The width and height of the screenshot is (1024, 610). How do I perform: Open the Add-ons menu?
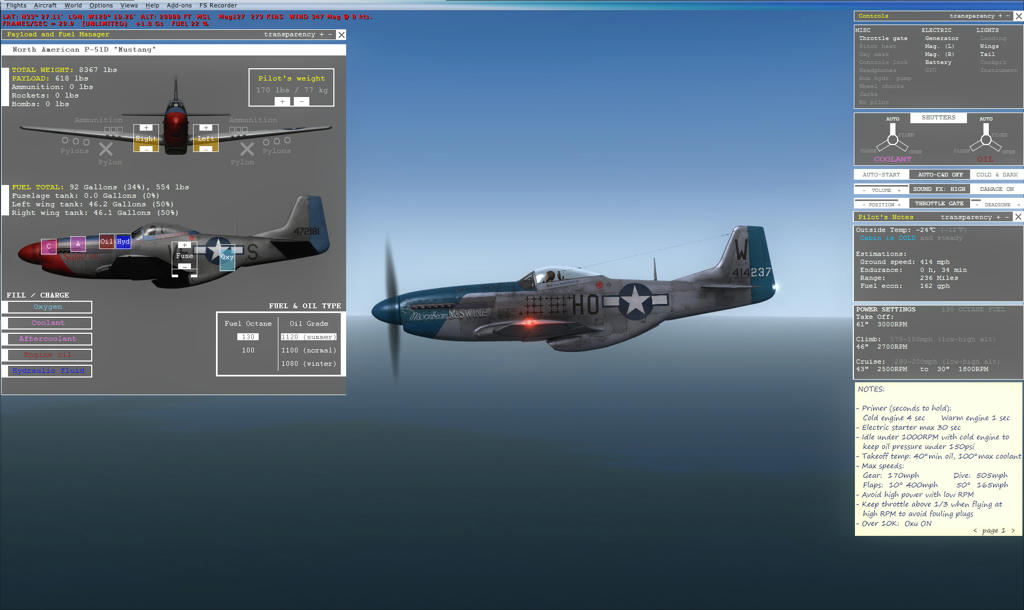[x=179, y=5]
